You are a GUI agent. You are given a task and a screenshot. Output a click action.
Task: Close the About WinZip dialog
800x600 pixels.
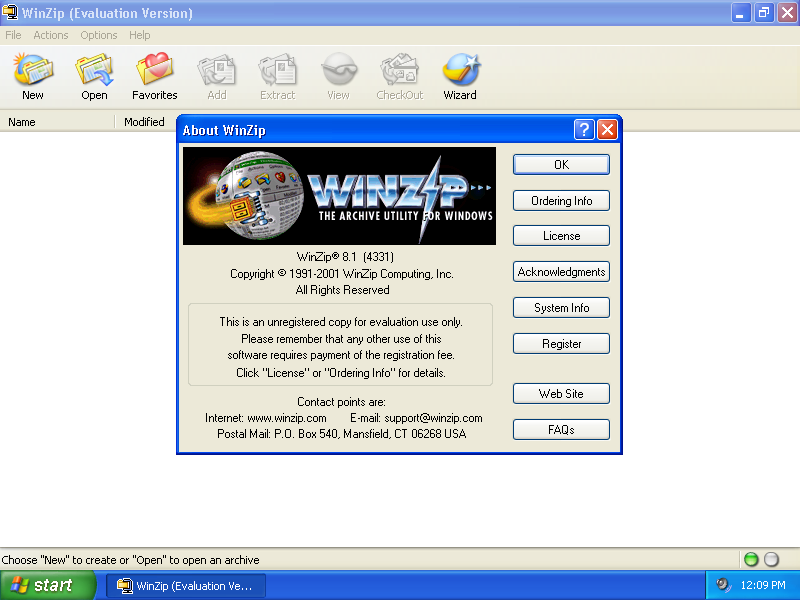(x=607, y=130)
